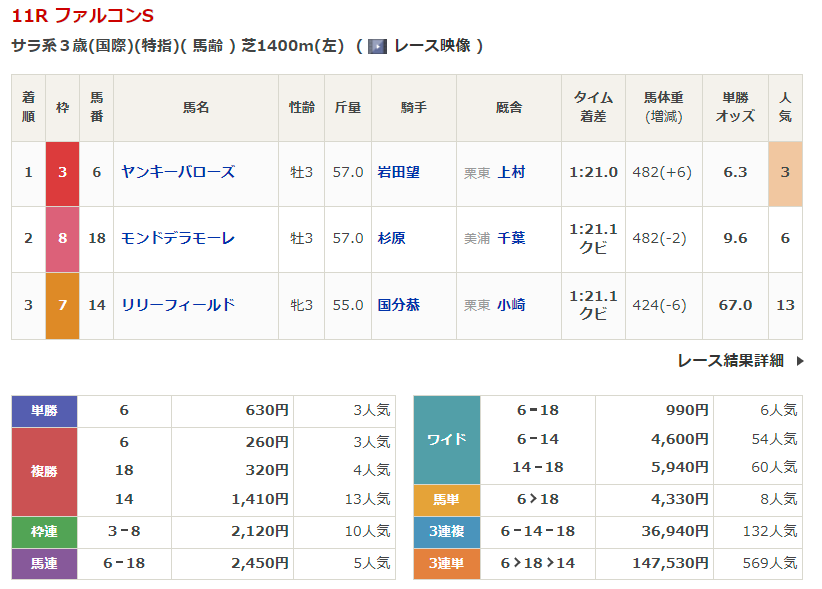Open the レース映像 link

click(x=432, y=46)
